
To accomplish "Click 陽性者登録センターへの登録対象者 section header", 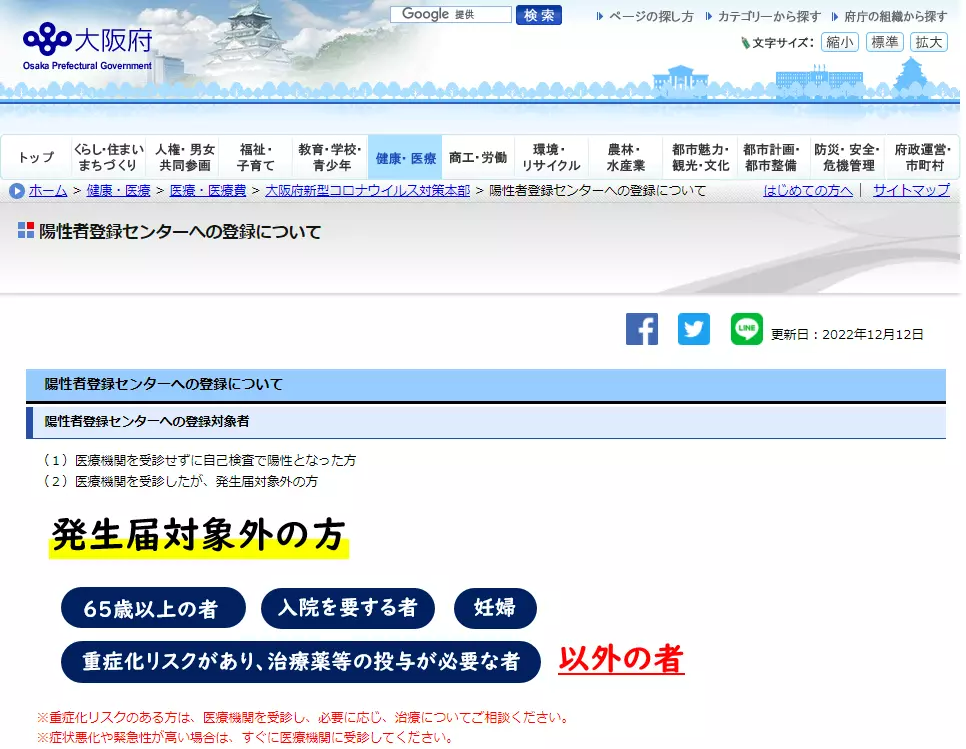I will (x=486, y=422).
